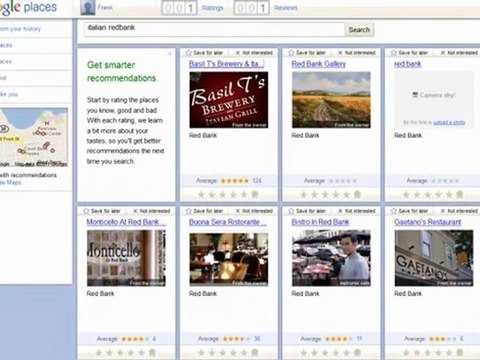Click Not interested X on Monticello card

point(135,211)
